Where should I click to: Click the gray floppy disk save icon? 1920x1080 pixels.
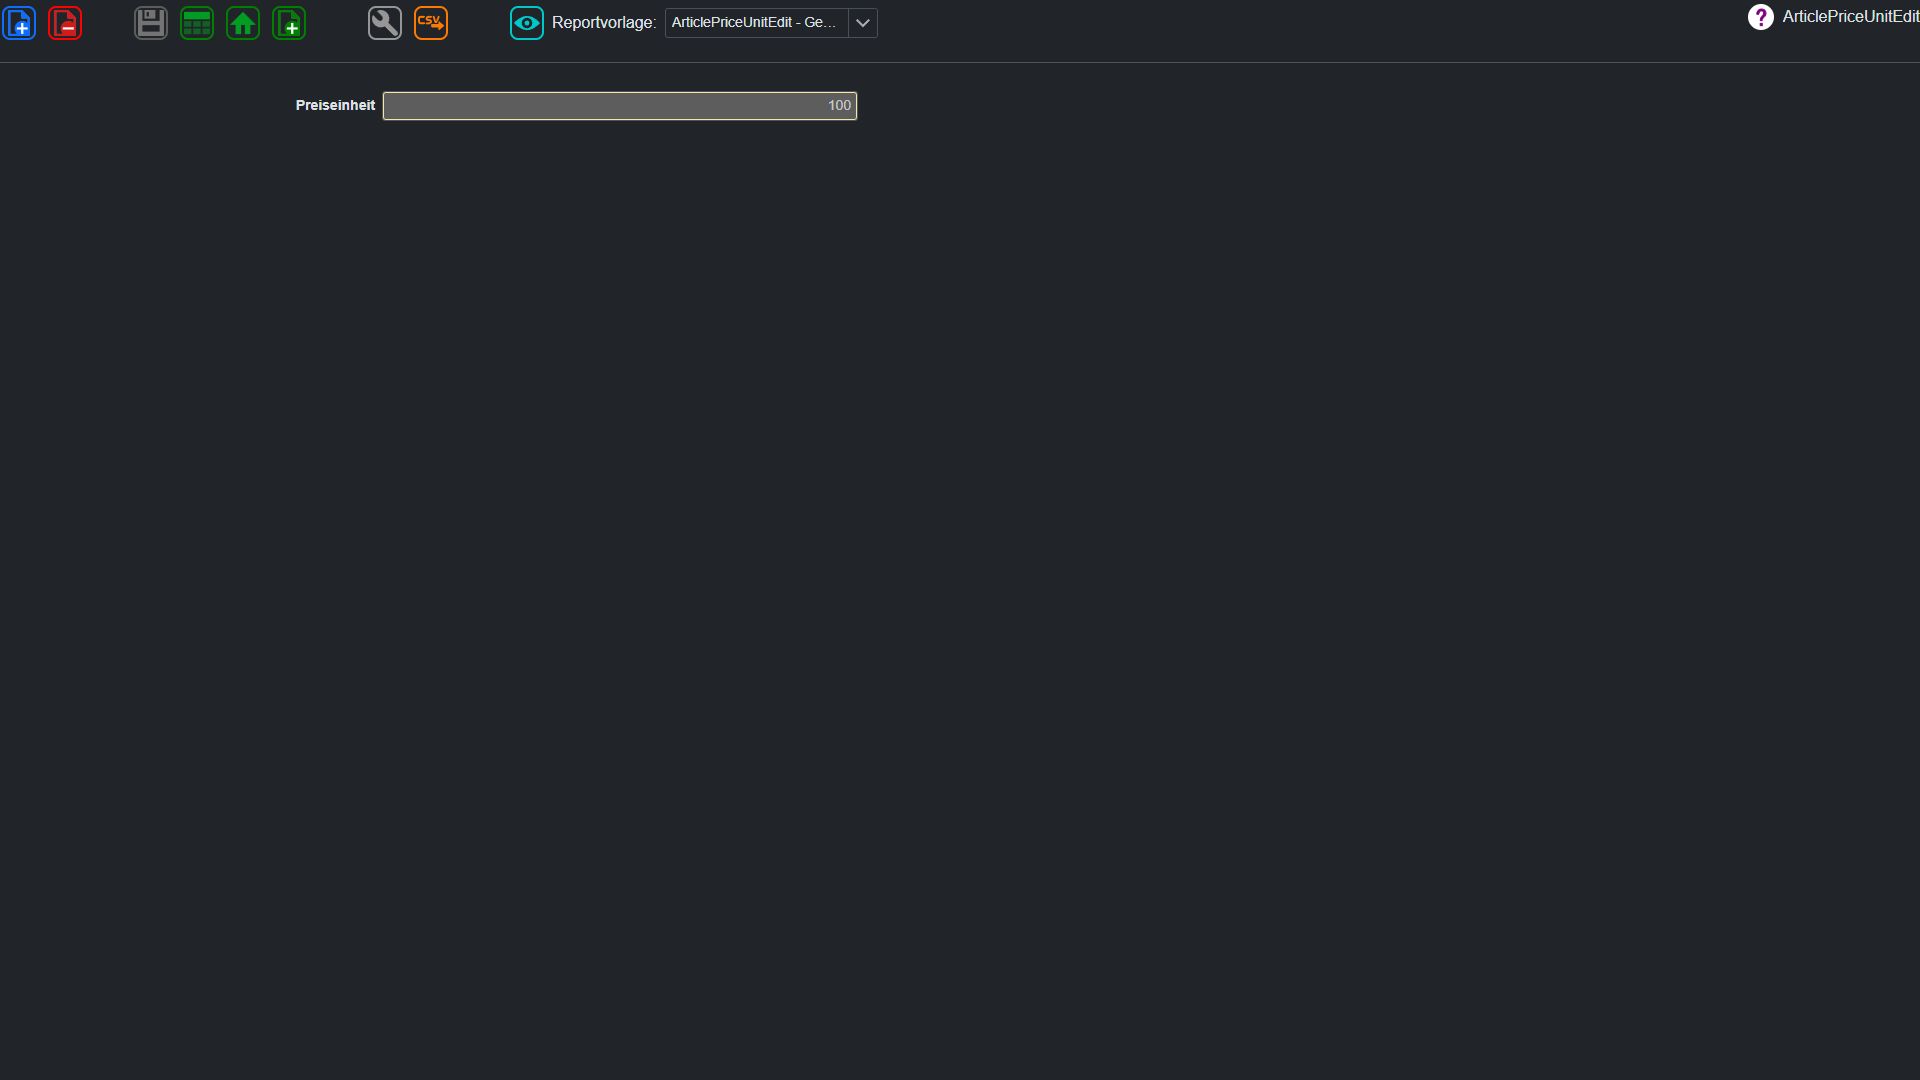coord(151,23)
